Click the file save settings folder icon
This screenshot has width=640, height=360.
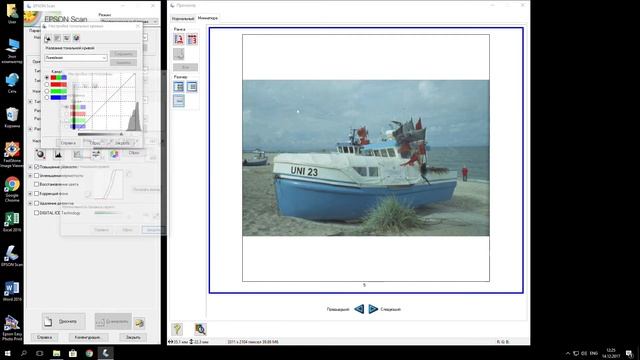pos(140,322)
